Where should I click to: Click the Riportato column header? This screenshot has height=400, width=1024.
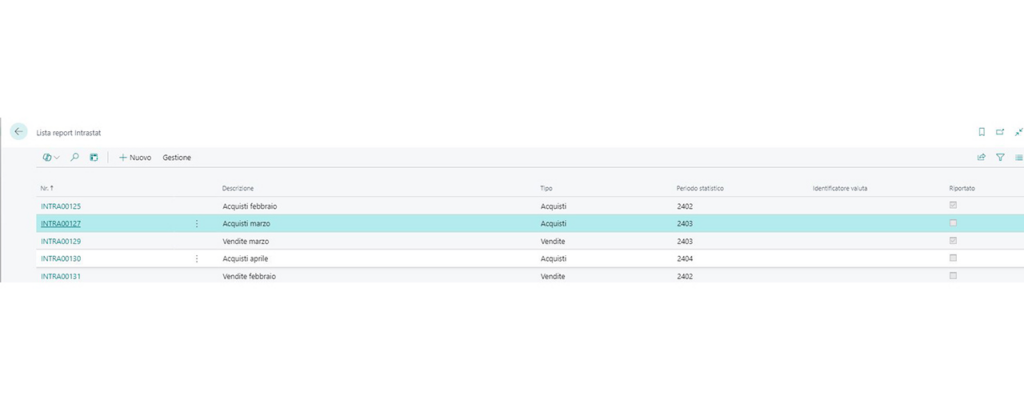962,188
